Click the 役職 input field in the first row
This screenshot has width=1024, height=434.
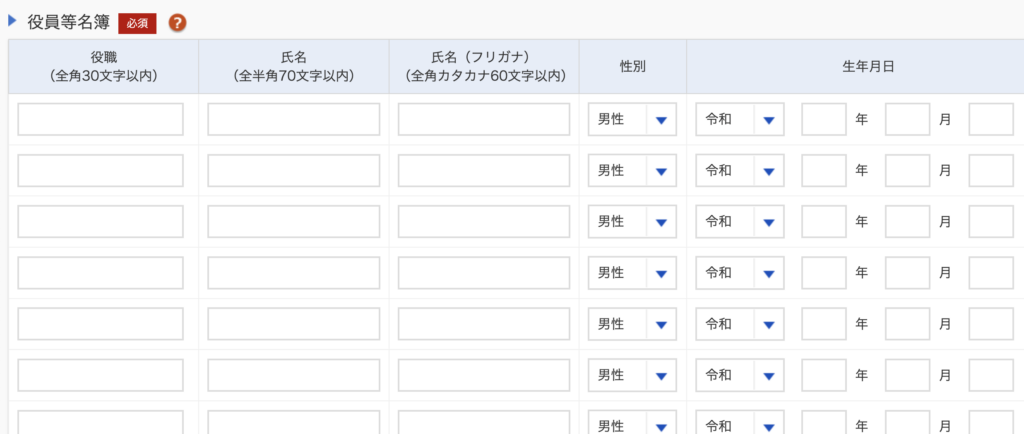pyautogui.click(x=101, y=119)
